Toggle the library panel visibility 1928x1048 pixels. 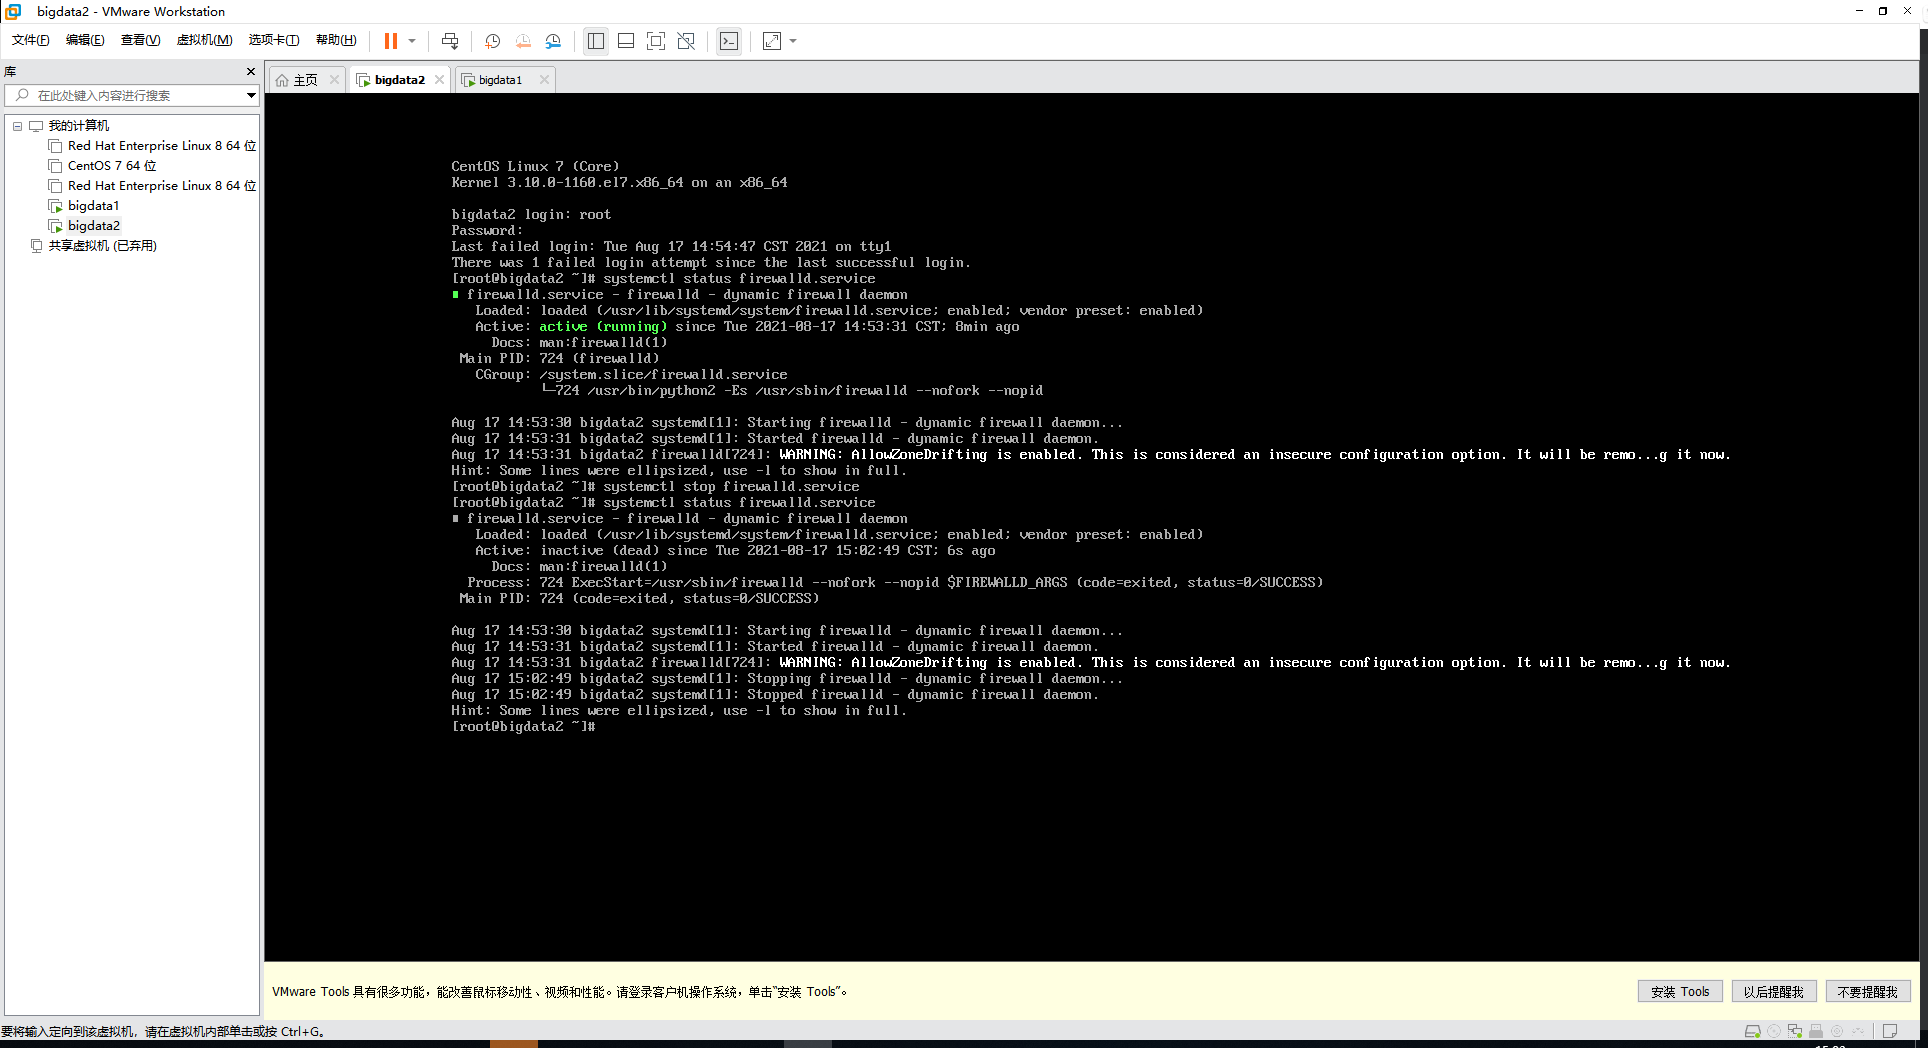(596, 41)
